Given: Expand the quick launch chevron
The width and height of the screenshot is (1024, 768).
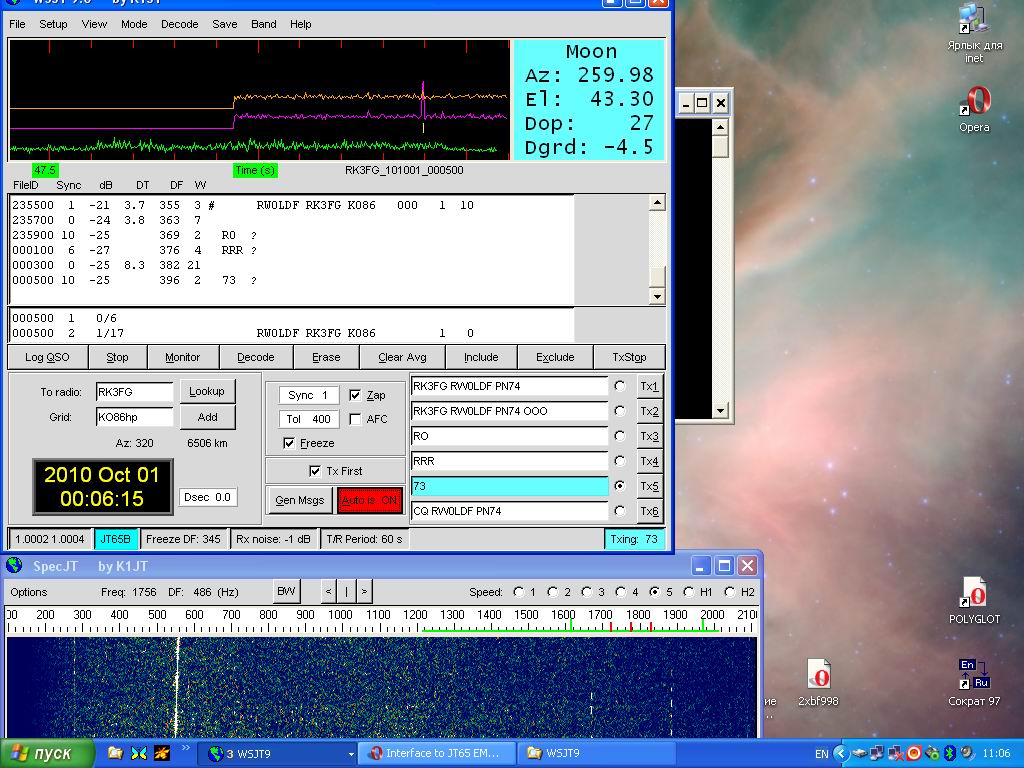Looking at the screenshot, I should click(185, 748).
